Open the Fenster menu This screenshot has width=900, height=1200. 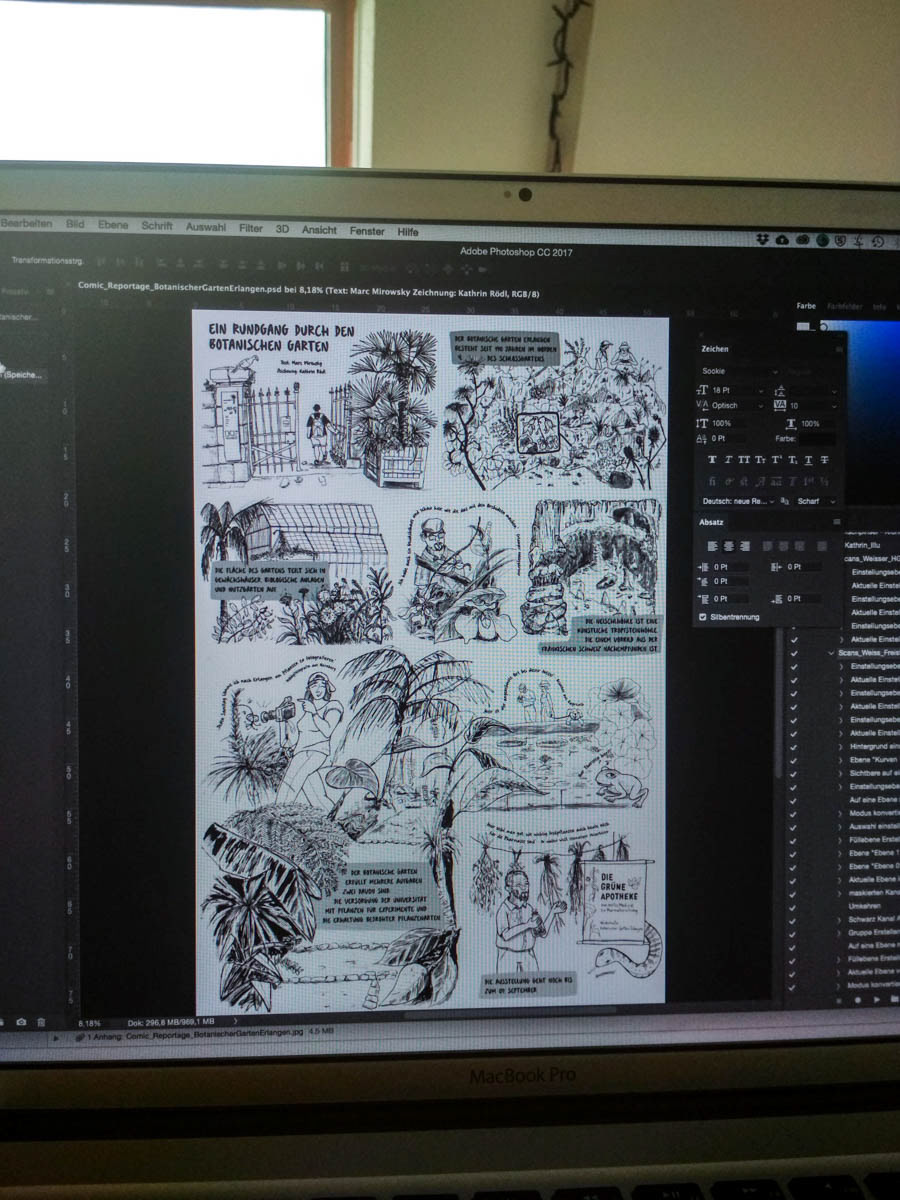(x=367, y=231)
